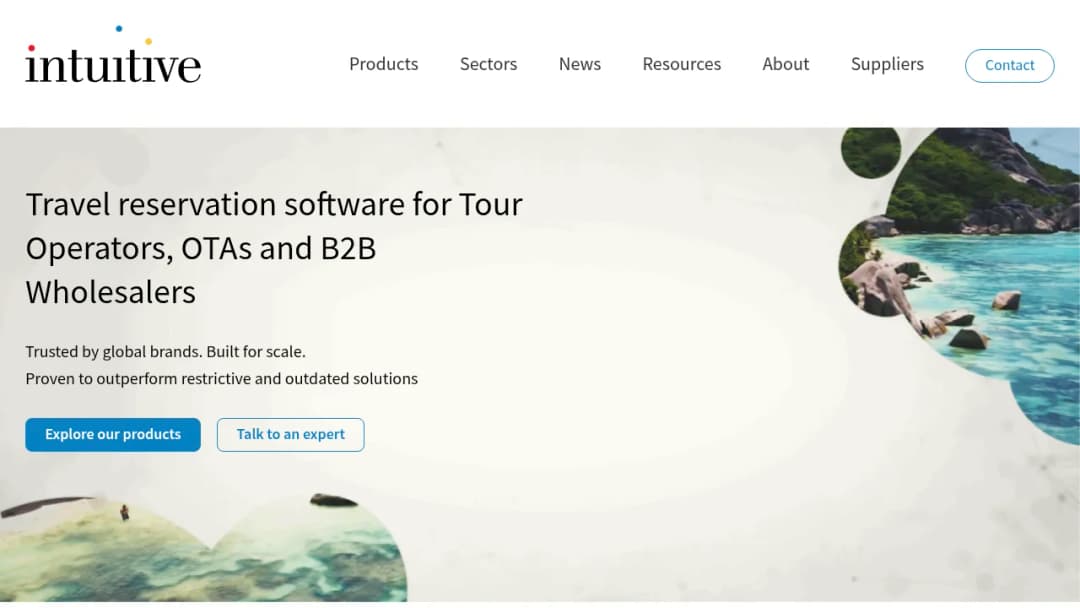Open the About menu

click(786, 64)
